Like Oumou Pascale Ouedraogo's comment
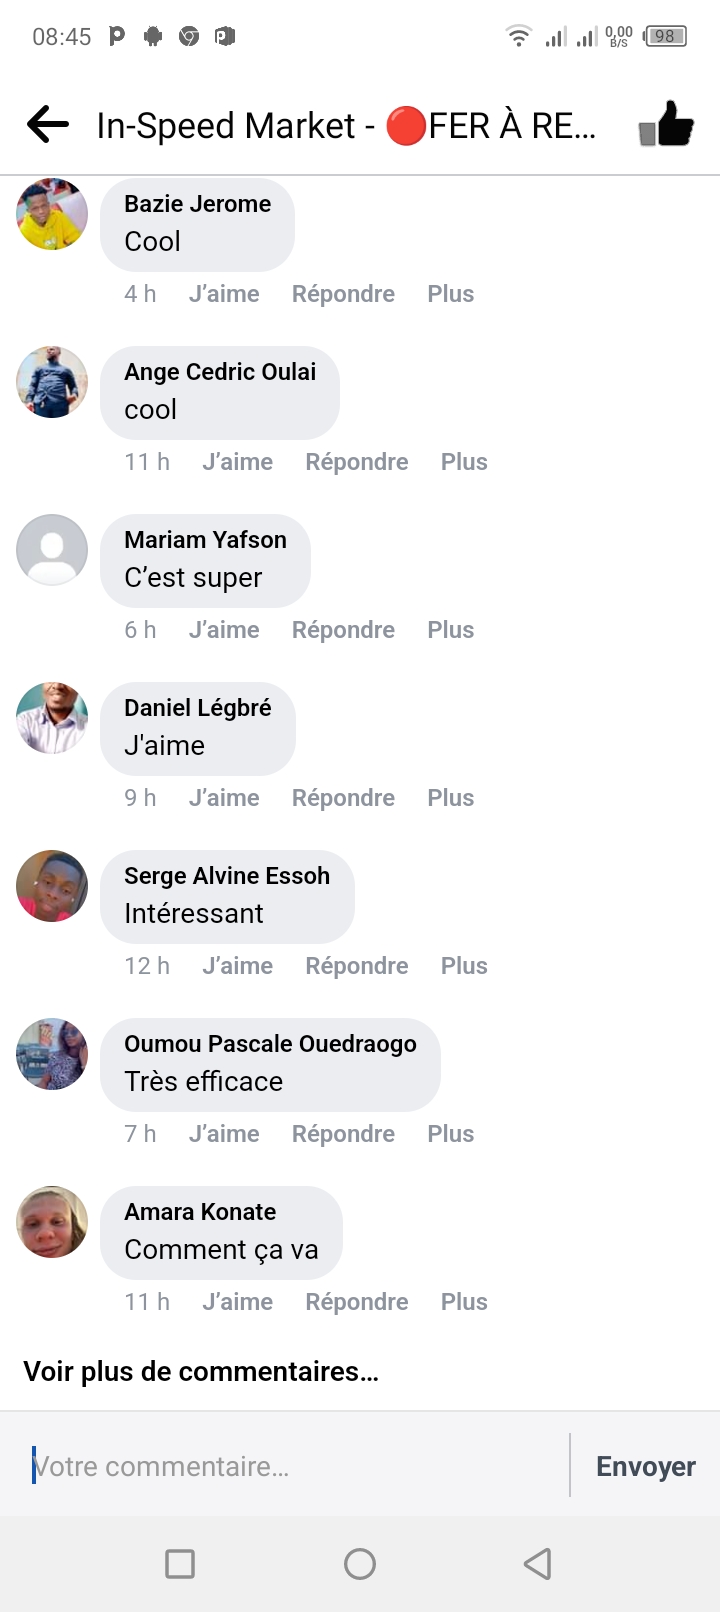Image resolution: width=720 pixels, height=1612 pixels. pyautogui.click(x=224, y=1134)
